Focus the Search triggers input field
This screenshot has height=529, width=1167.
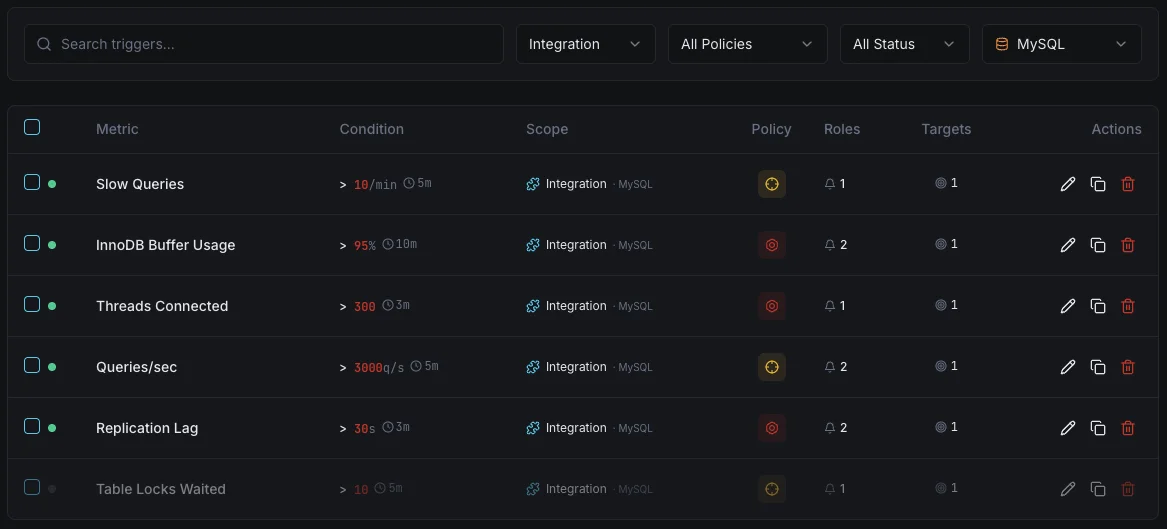pos(263,44)
